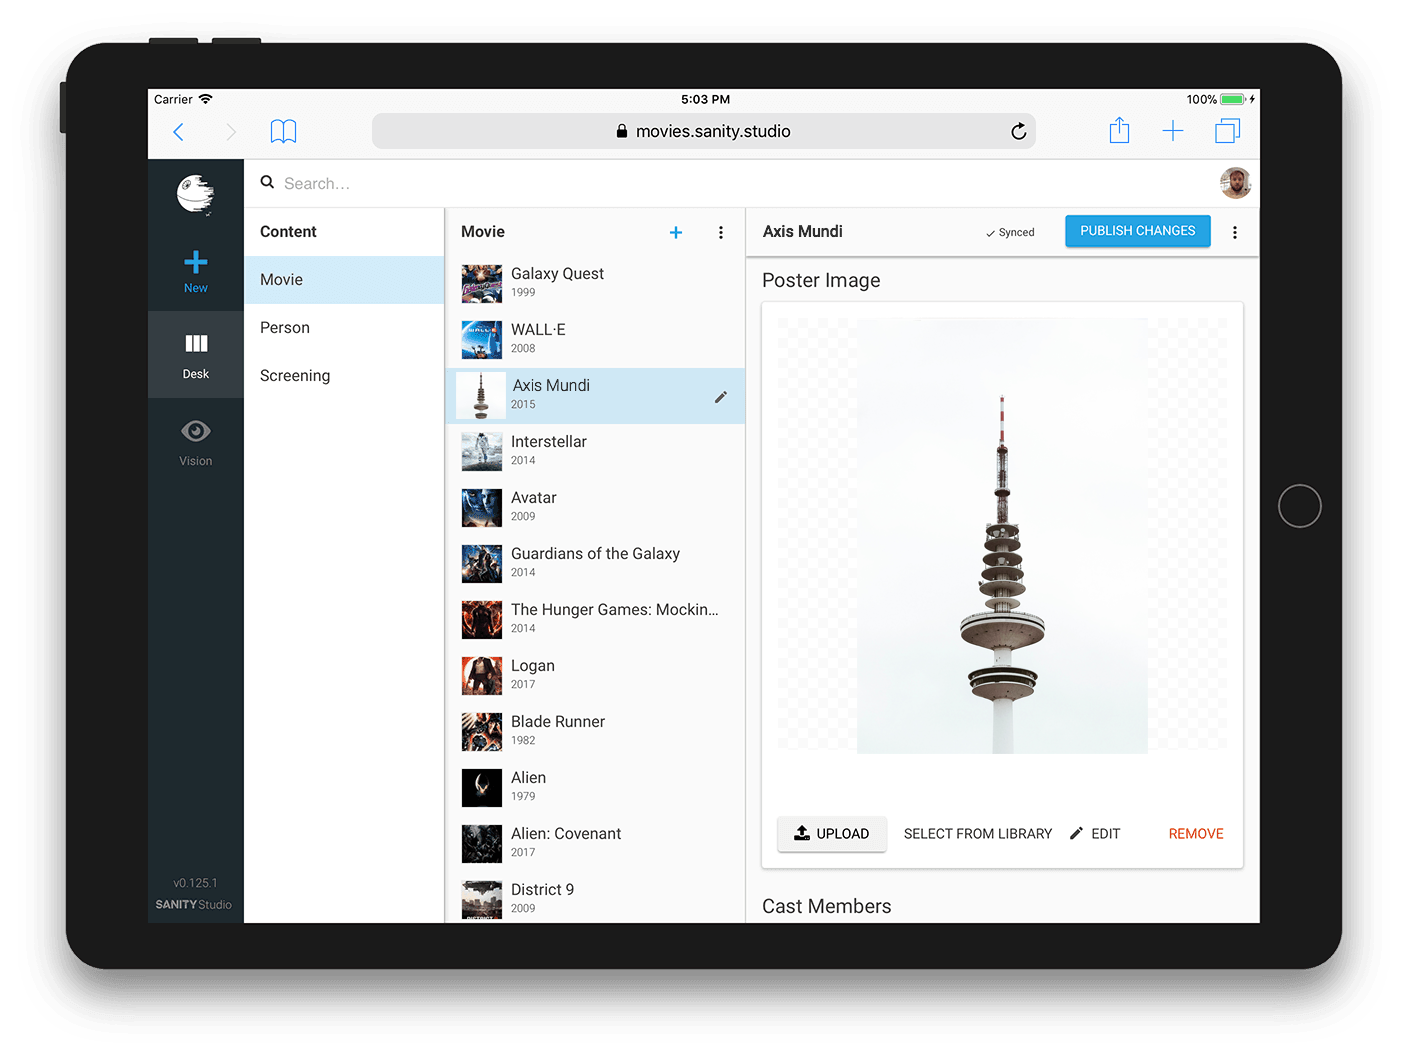Image resolution: width=1408 pixels, height=1060 pixels.
Task: Remove the poster image
Action: (1195, 833)
